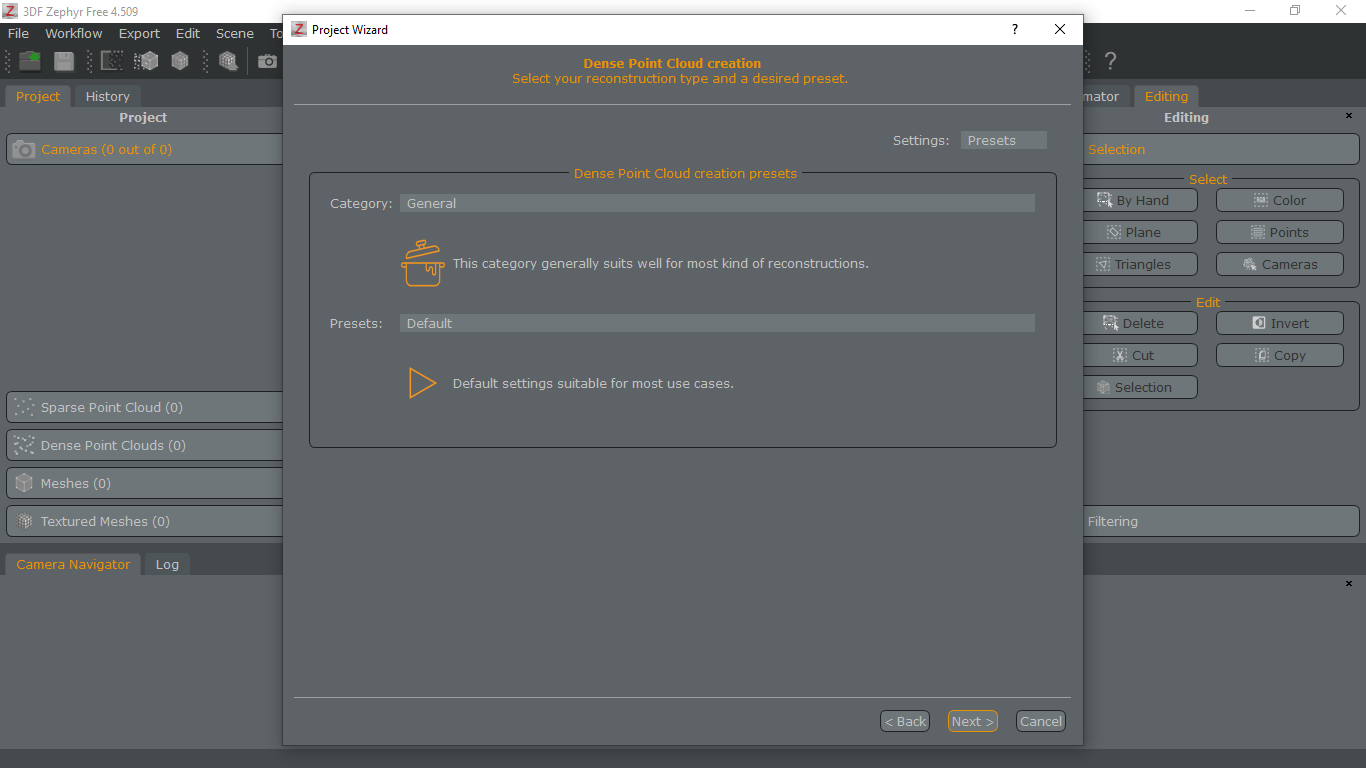Image resolution: width=1366 pixels, height=768 pixels.
Task: Expand the Dense Point Clouds (0) section
Action: tap(145, 445)
